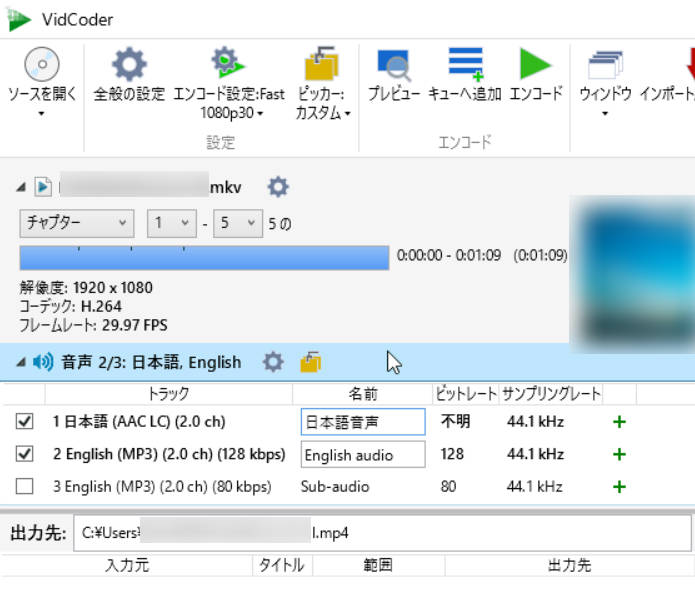Screen dimensions: 695x603
Task: Click the video file icon beside mkv
Action: (x=43, y=187)
